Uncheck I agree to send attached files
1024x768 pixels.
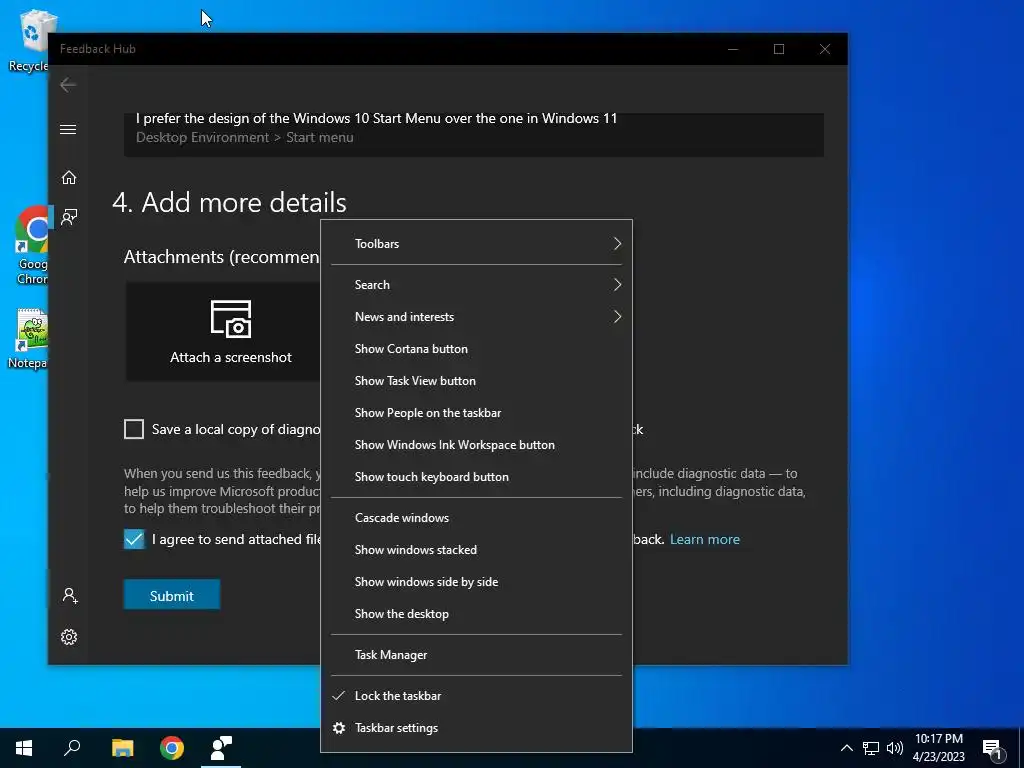[134, 539]
